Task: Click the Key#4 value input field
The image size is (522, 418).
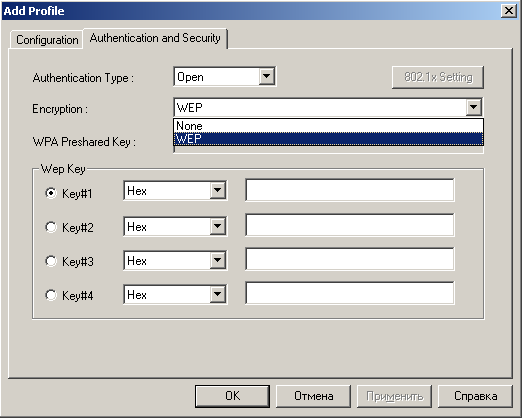Action: pyautogui.click(x=350, y=293)
